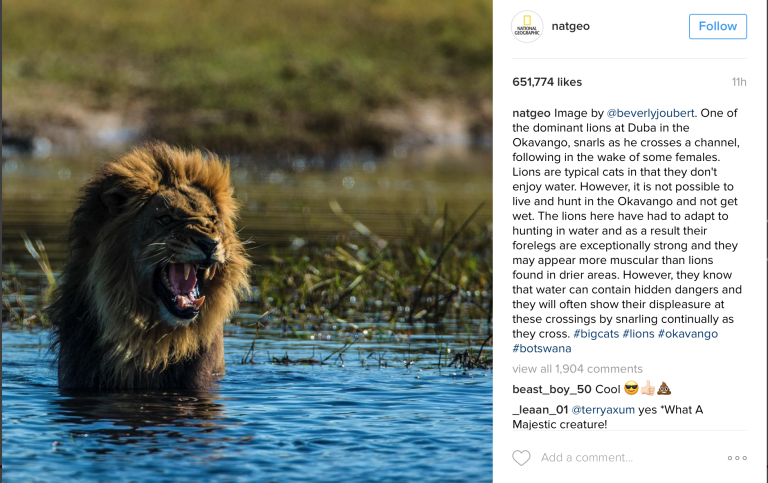
Task: Click the National Geographic profile avatar
Action: pyautogui.click(x=527, y=27)
